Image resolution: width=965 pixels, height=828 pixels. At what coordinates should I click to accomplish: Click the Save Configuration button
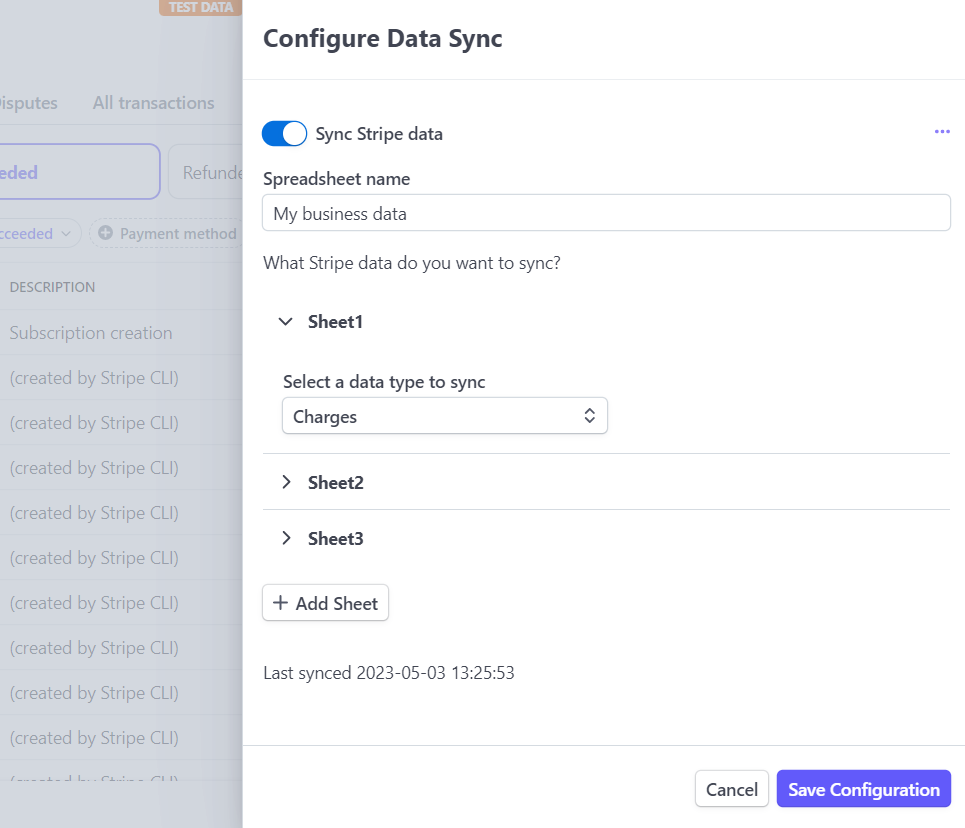point(862,788)
